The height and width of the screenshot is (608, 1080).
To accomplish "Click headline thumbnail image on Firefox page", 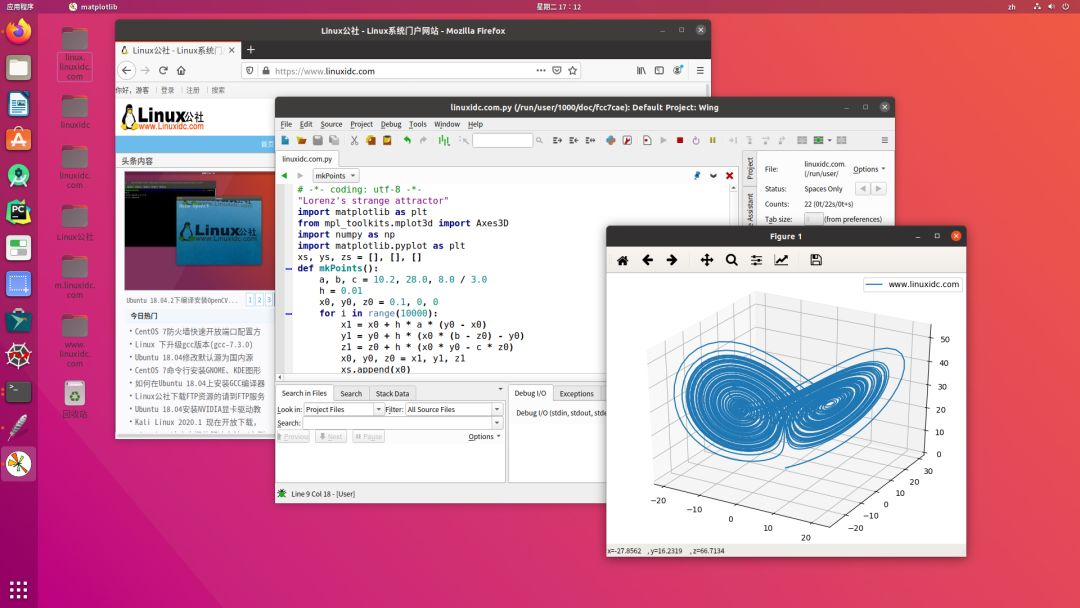I will tap(200, 231).
